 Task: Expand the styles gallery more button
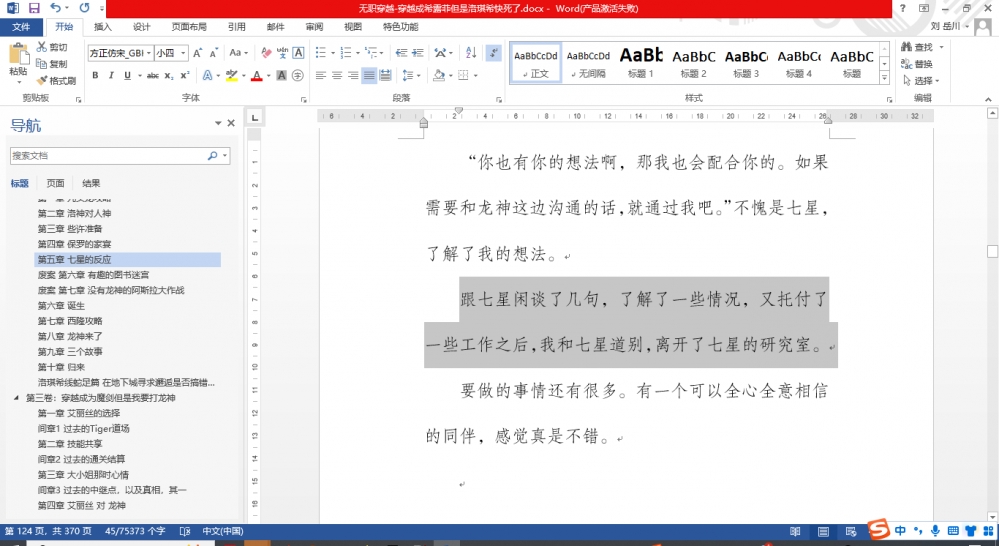click(884, 78)
